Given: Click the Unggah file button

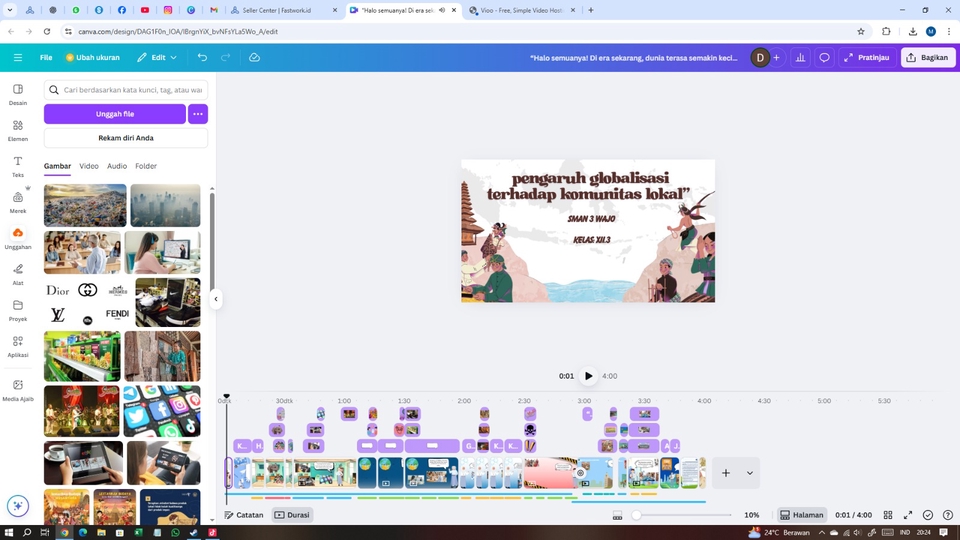Looking at the screenshot, I should 114,114.
